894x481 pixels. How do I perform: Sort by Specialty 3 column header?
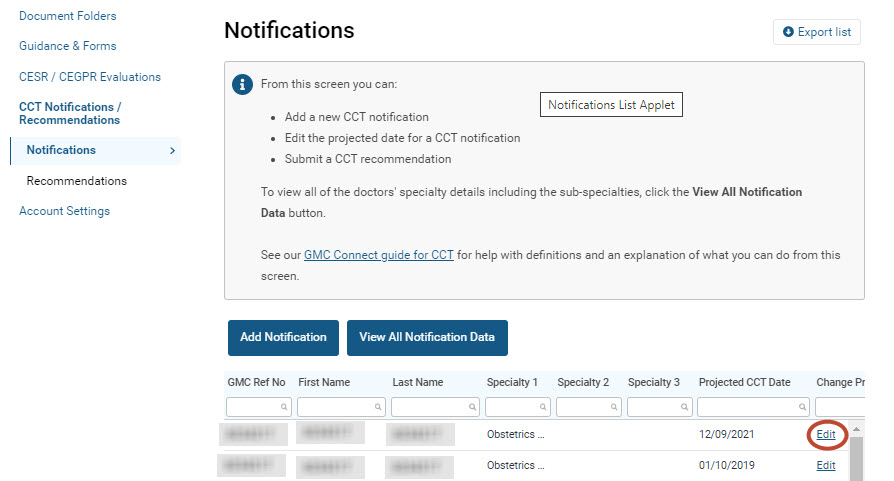653,382
